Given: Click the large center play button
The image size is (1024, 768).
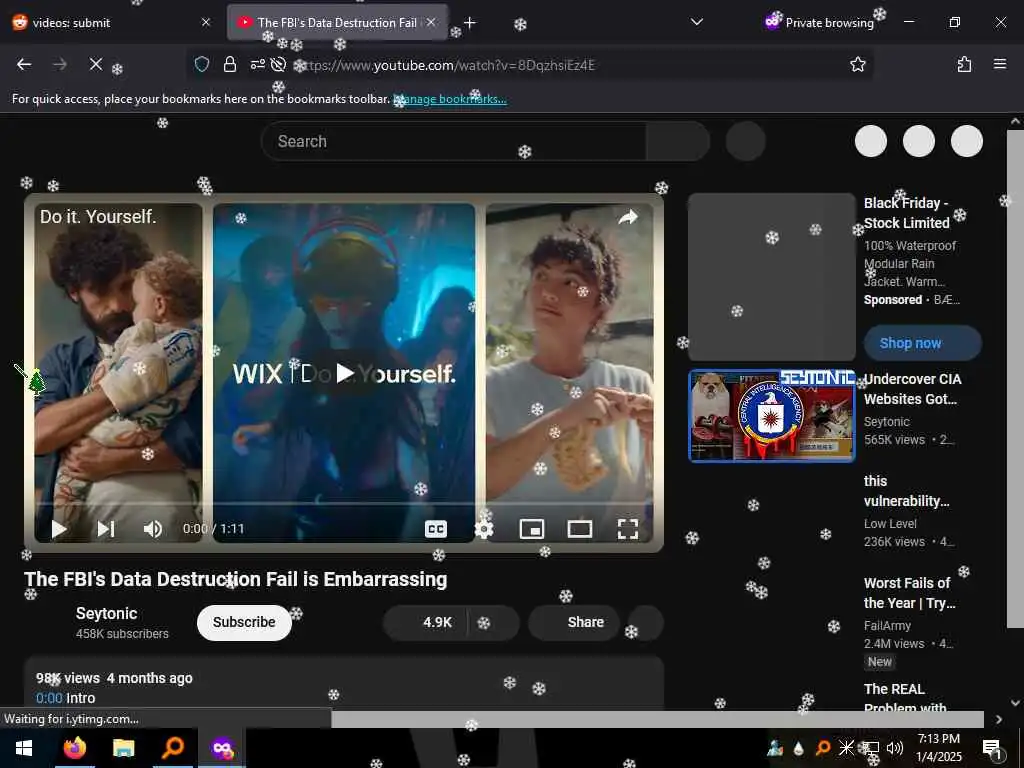Looking at the screenshot, I should click(344, 373).
